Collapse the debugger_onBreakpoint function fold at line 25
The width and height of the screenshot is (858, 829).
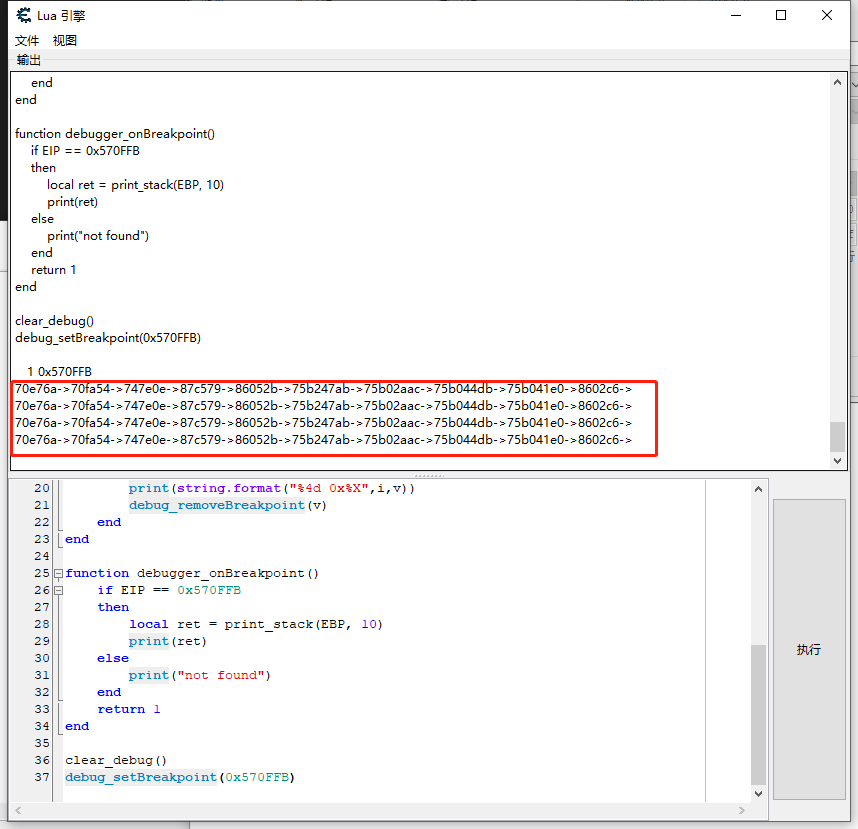pos(58,574)
